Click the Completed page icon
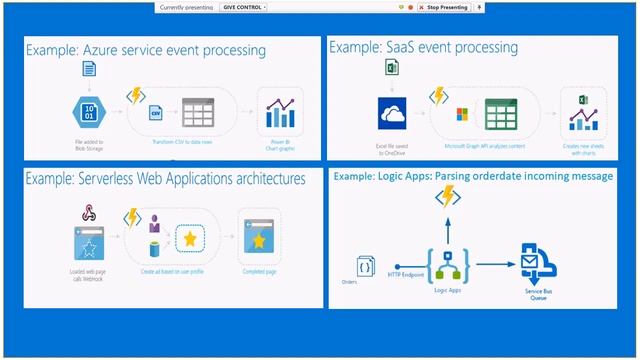The image size is (640, 360). [259, 236]
